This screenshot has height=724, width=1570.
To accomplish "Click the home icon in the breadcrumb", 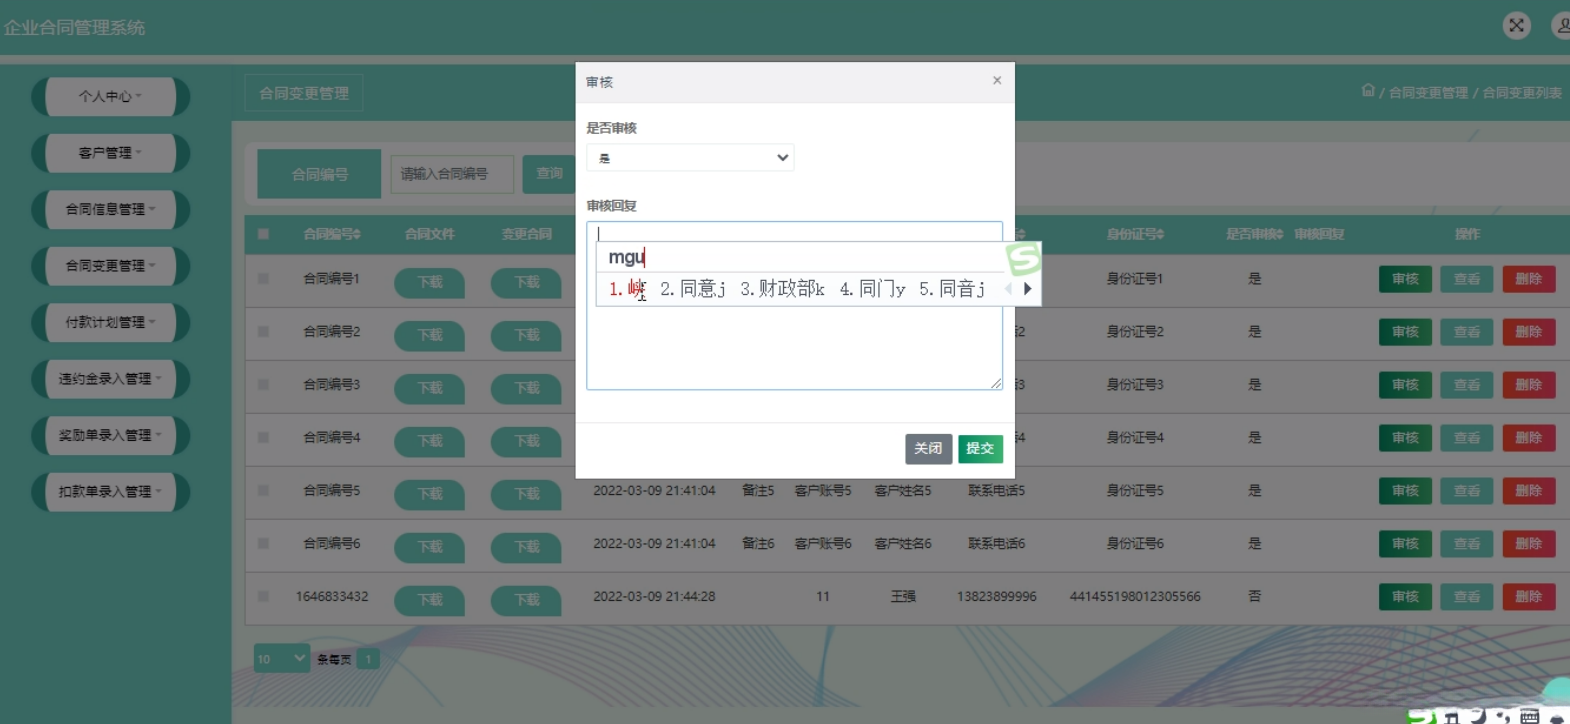I will click(1368, 91).
